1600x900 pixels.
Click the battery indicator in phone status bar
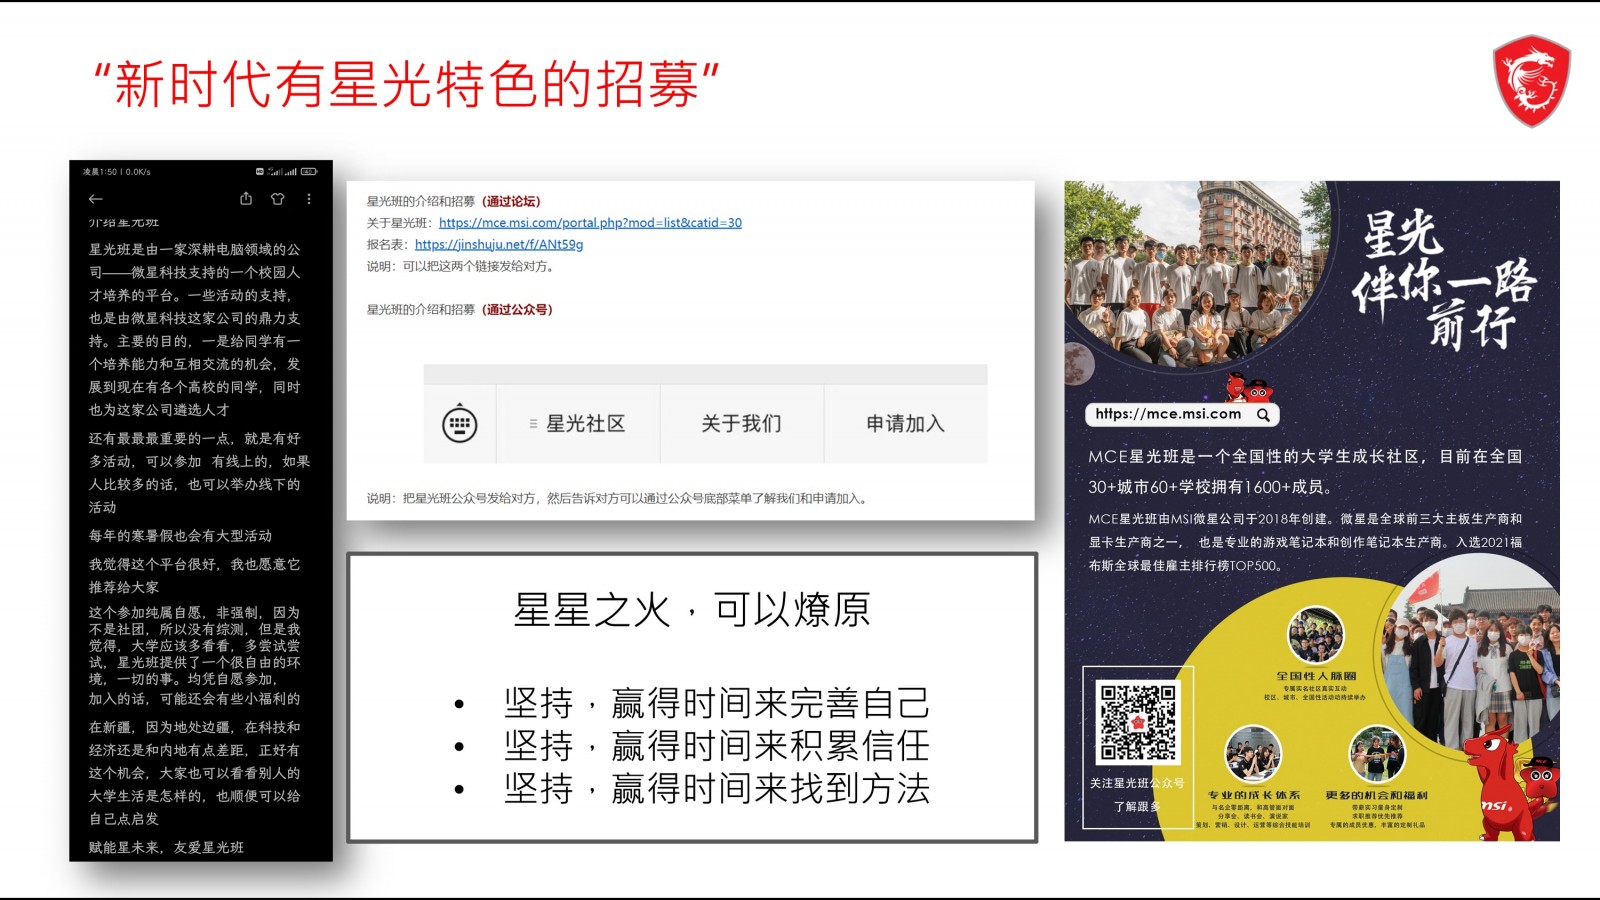tap(309, 172)
